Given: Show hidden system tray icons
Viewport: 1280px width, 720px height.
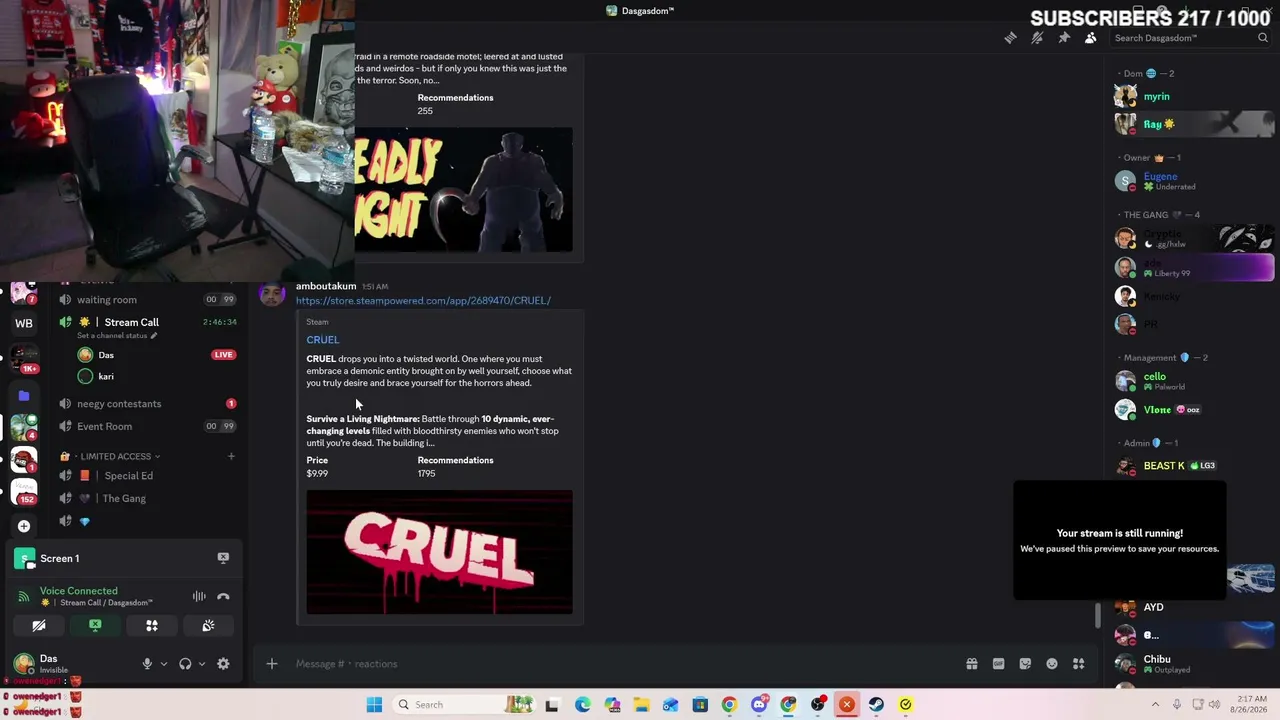Looking at the screenshot, I should [1155, 705].
